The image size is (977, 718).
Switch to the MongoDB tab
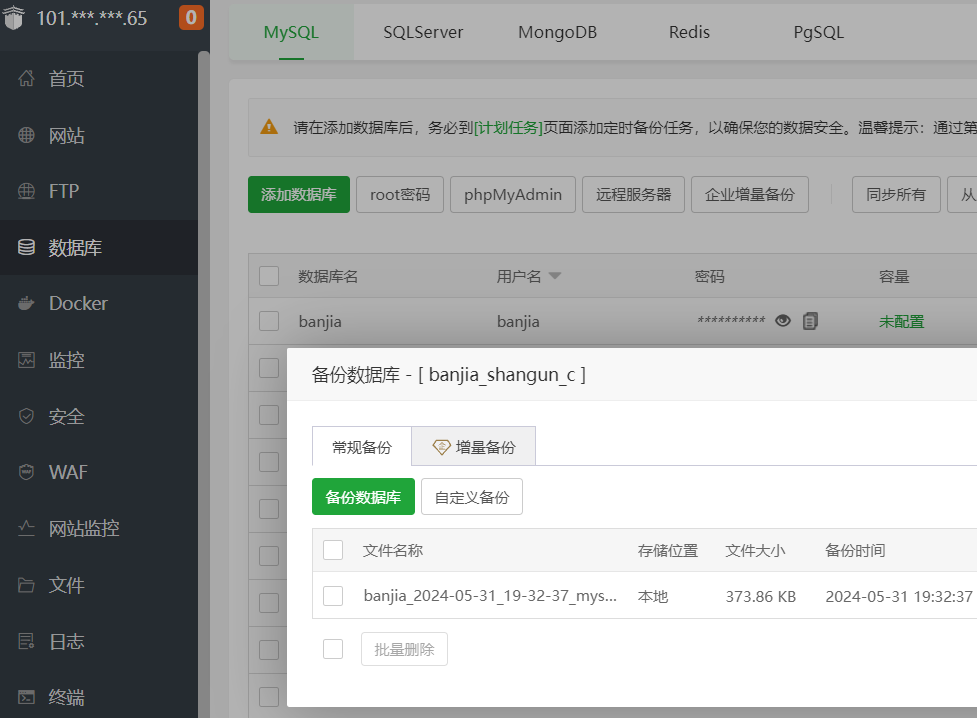tap(557, 32)
